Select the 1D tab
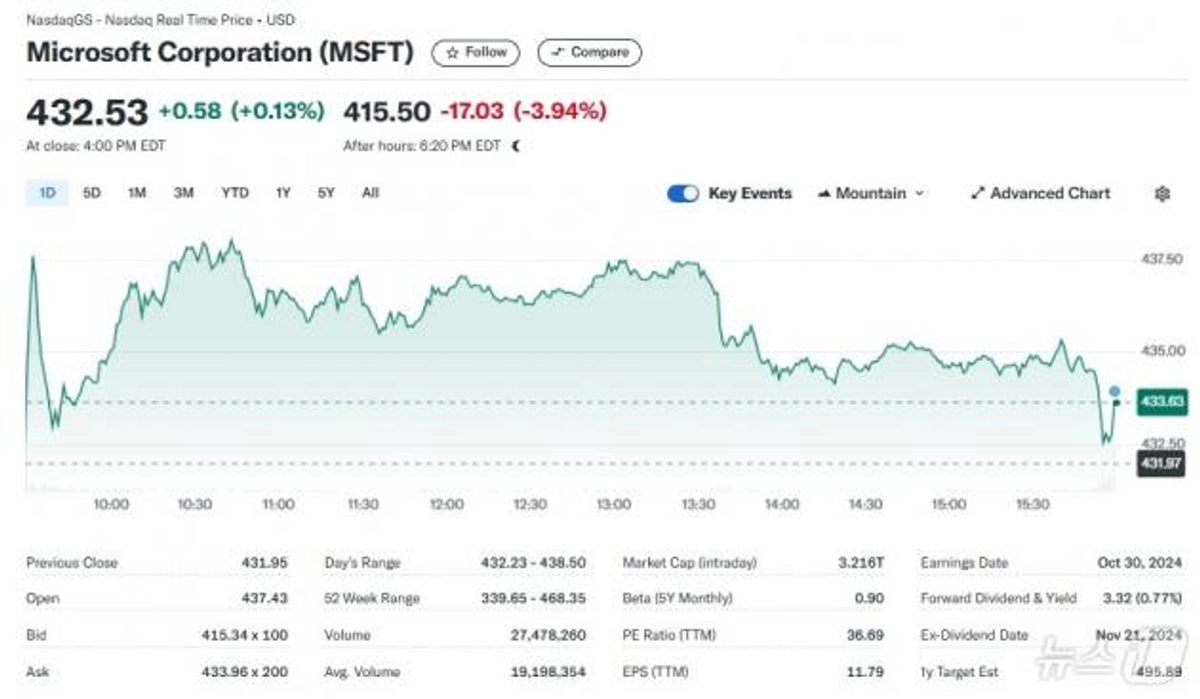 tap(46, 192)
